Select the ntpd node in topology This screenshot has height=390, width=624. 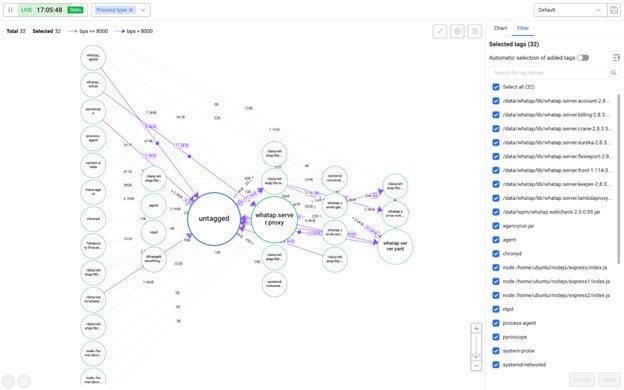pos(154,232)
